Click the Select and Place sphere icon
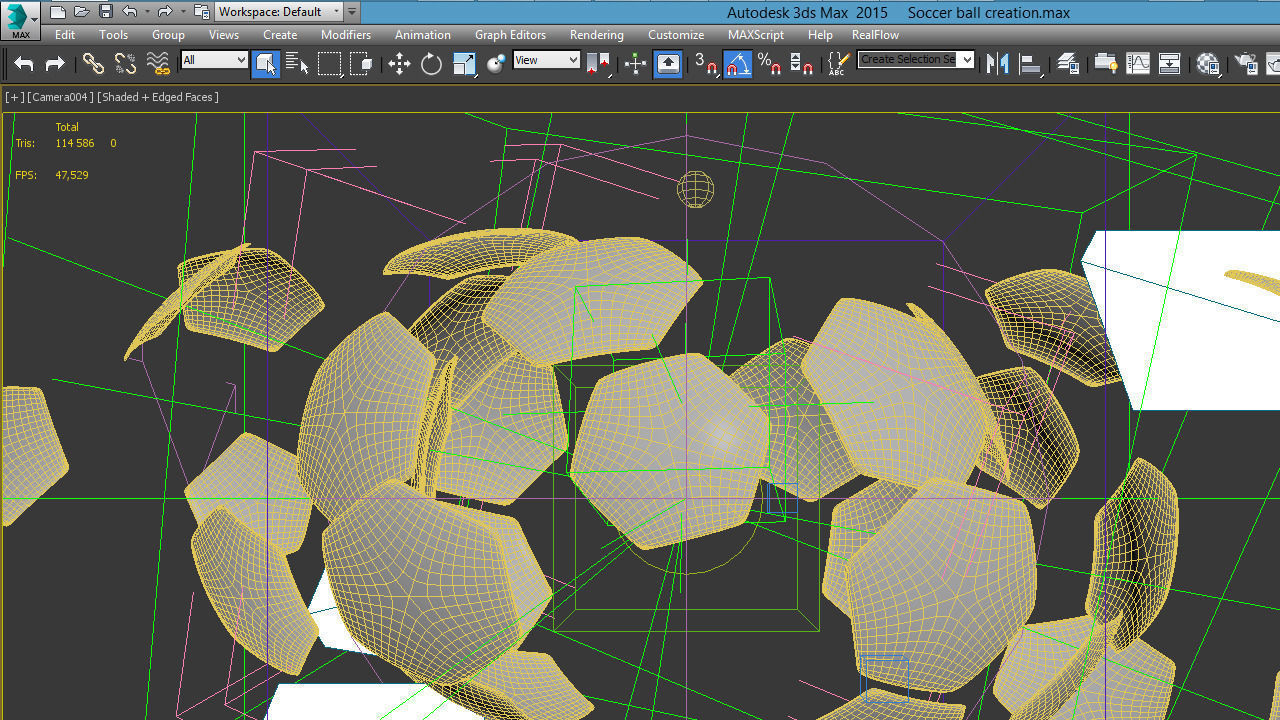This screenshot has height=720, width=1280. 496,64
